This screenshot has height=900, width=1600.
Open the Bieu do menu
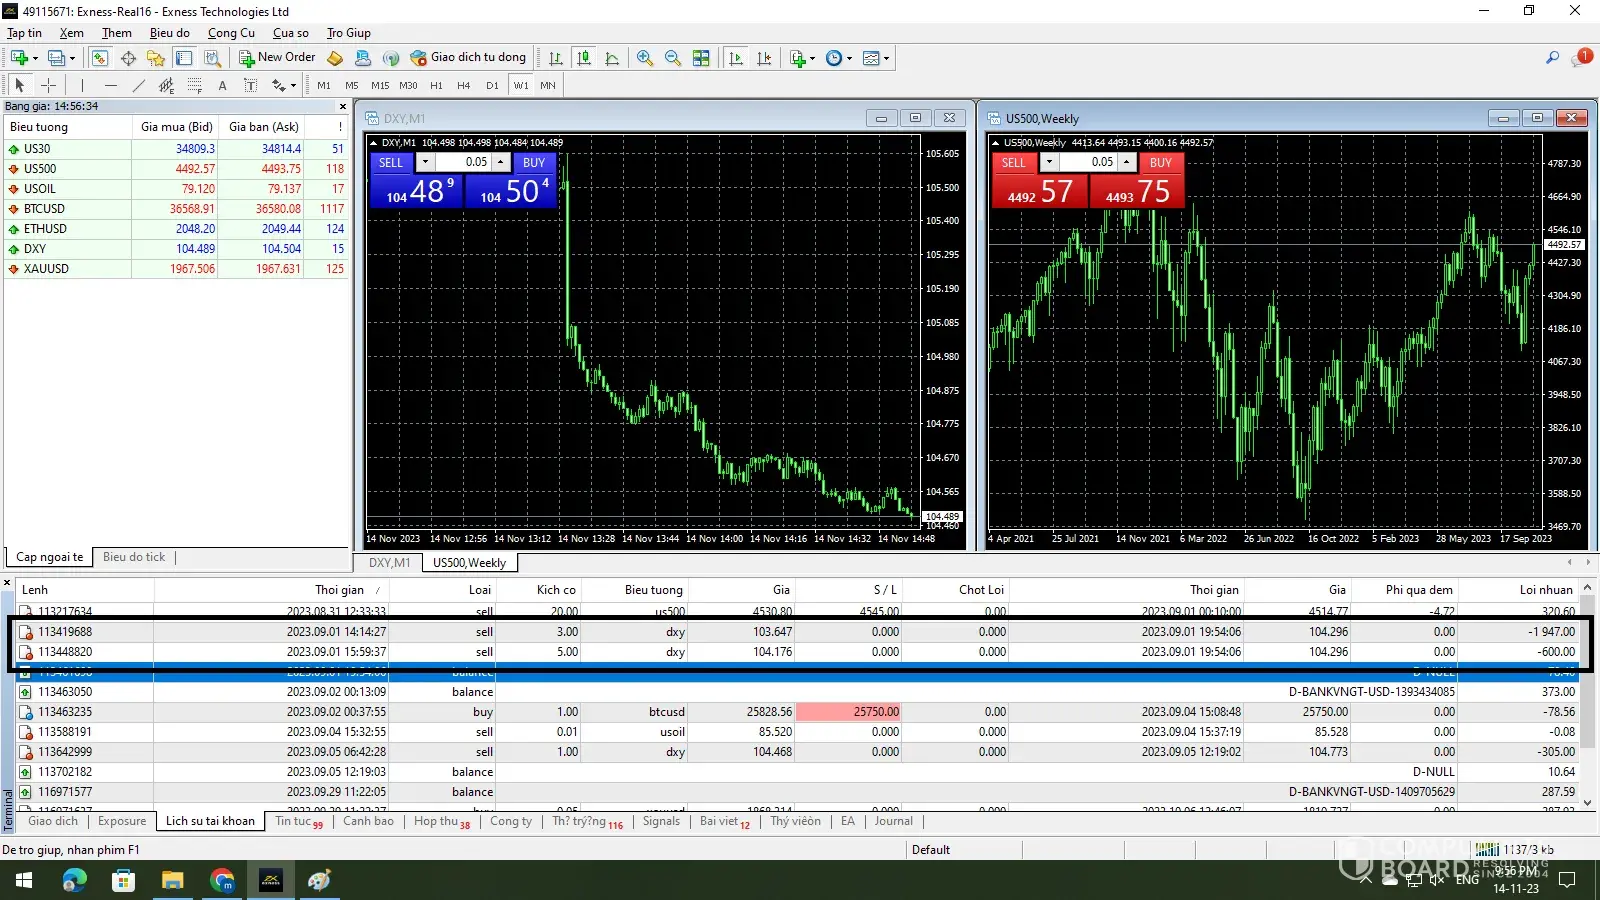(x=169, y=33)
